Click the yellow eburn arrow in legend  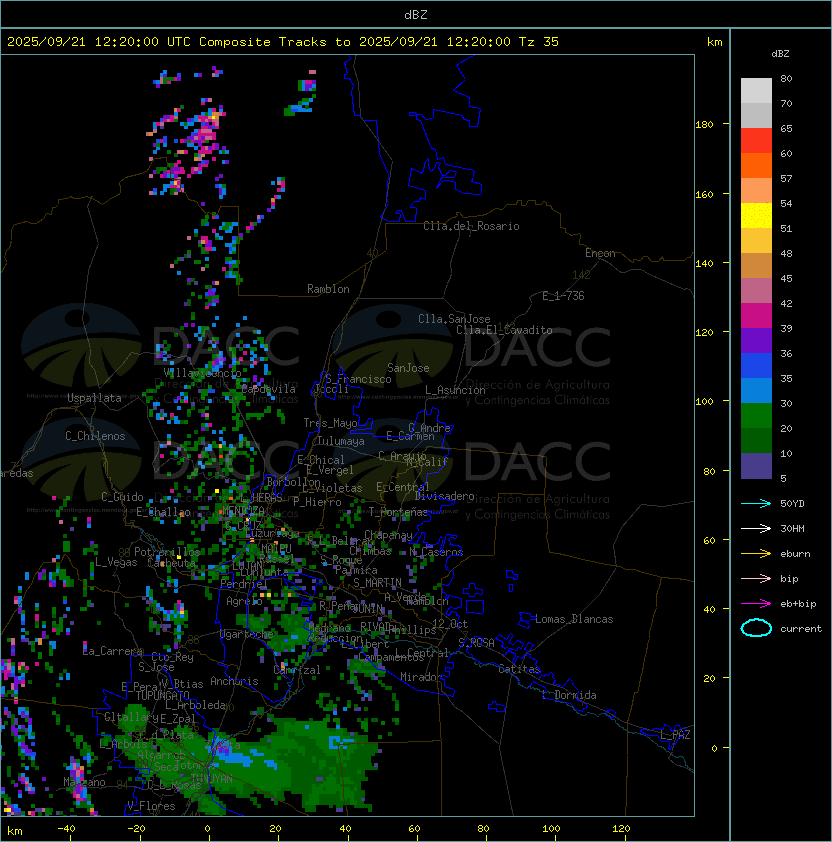point(756,554)
